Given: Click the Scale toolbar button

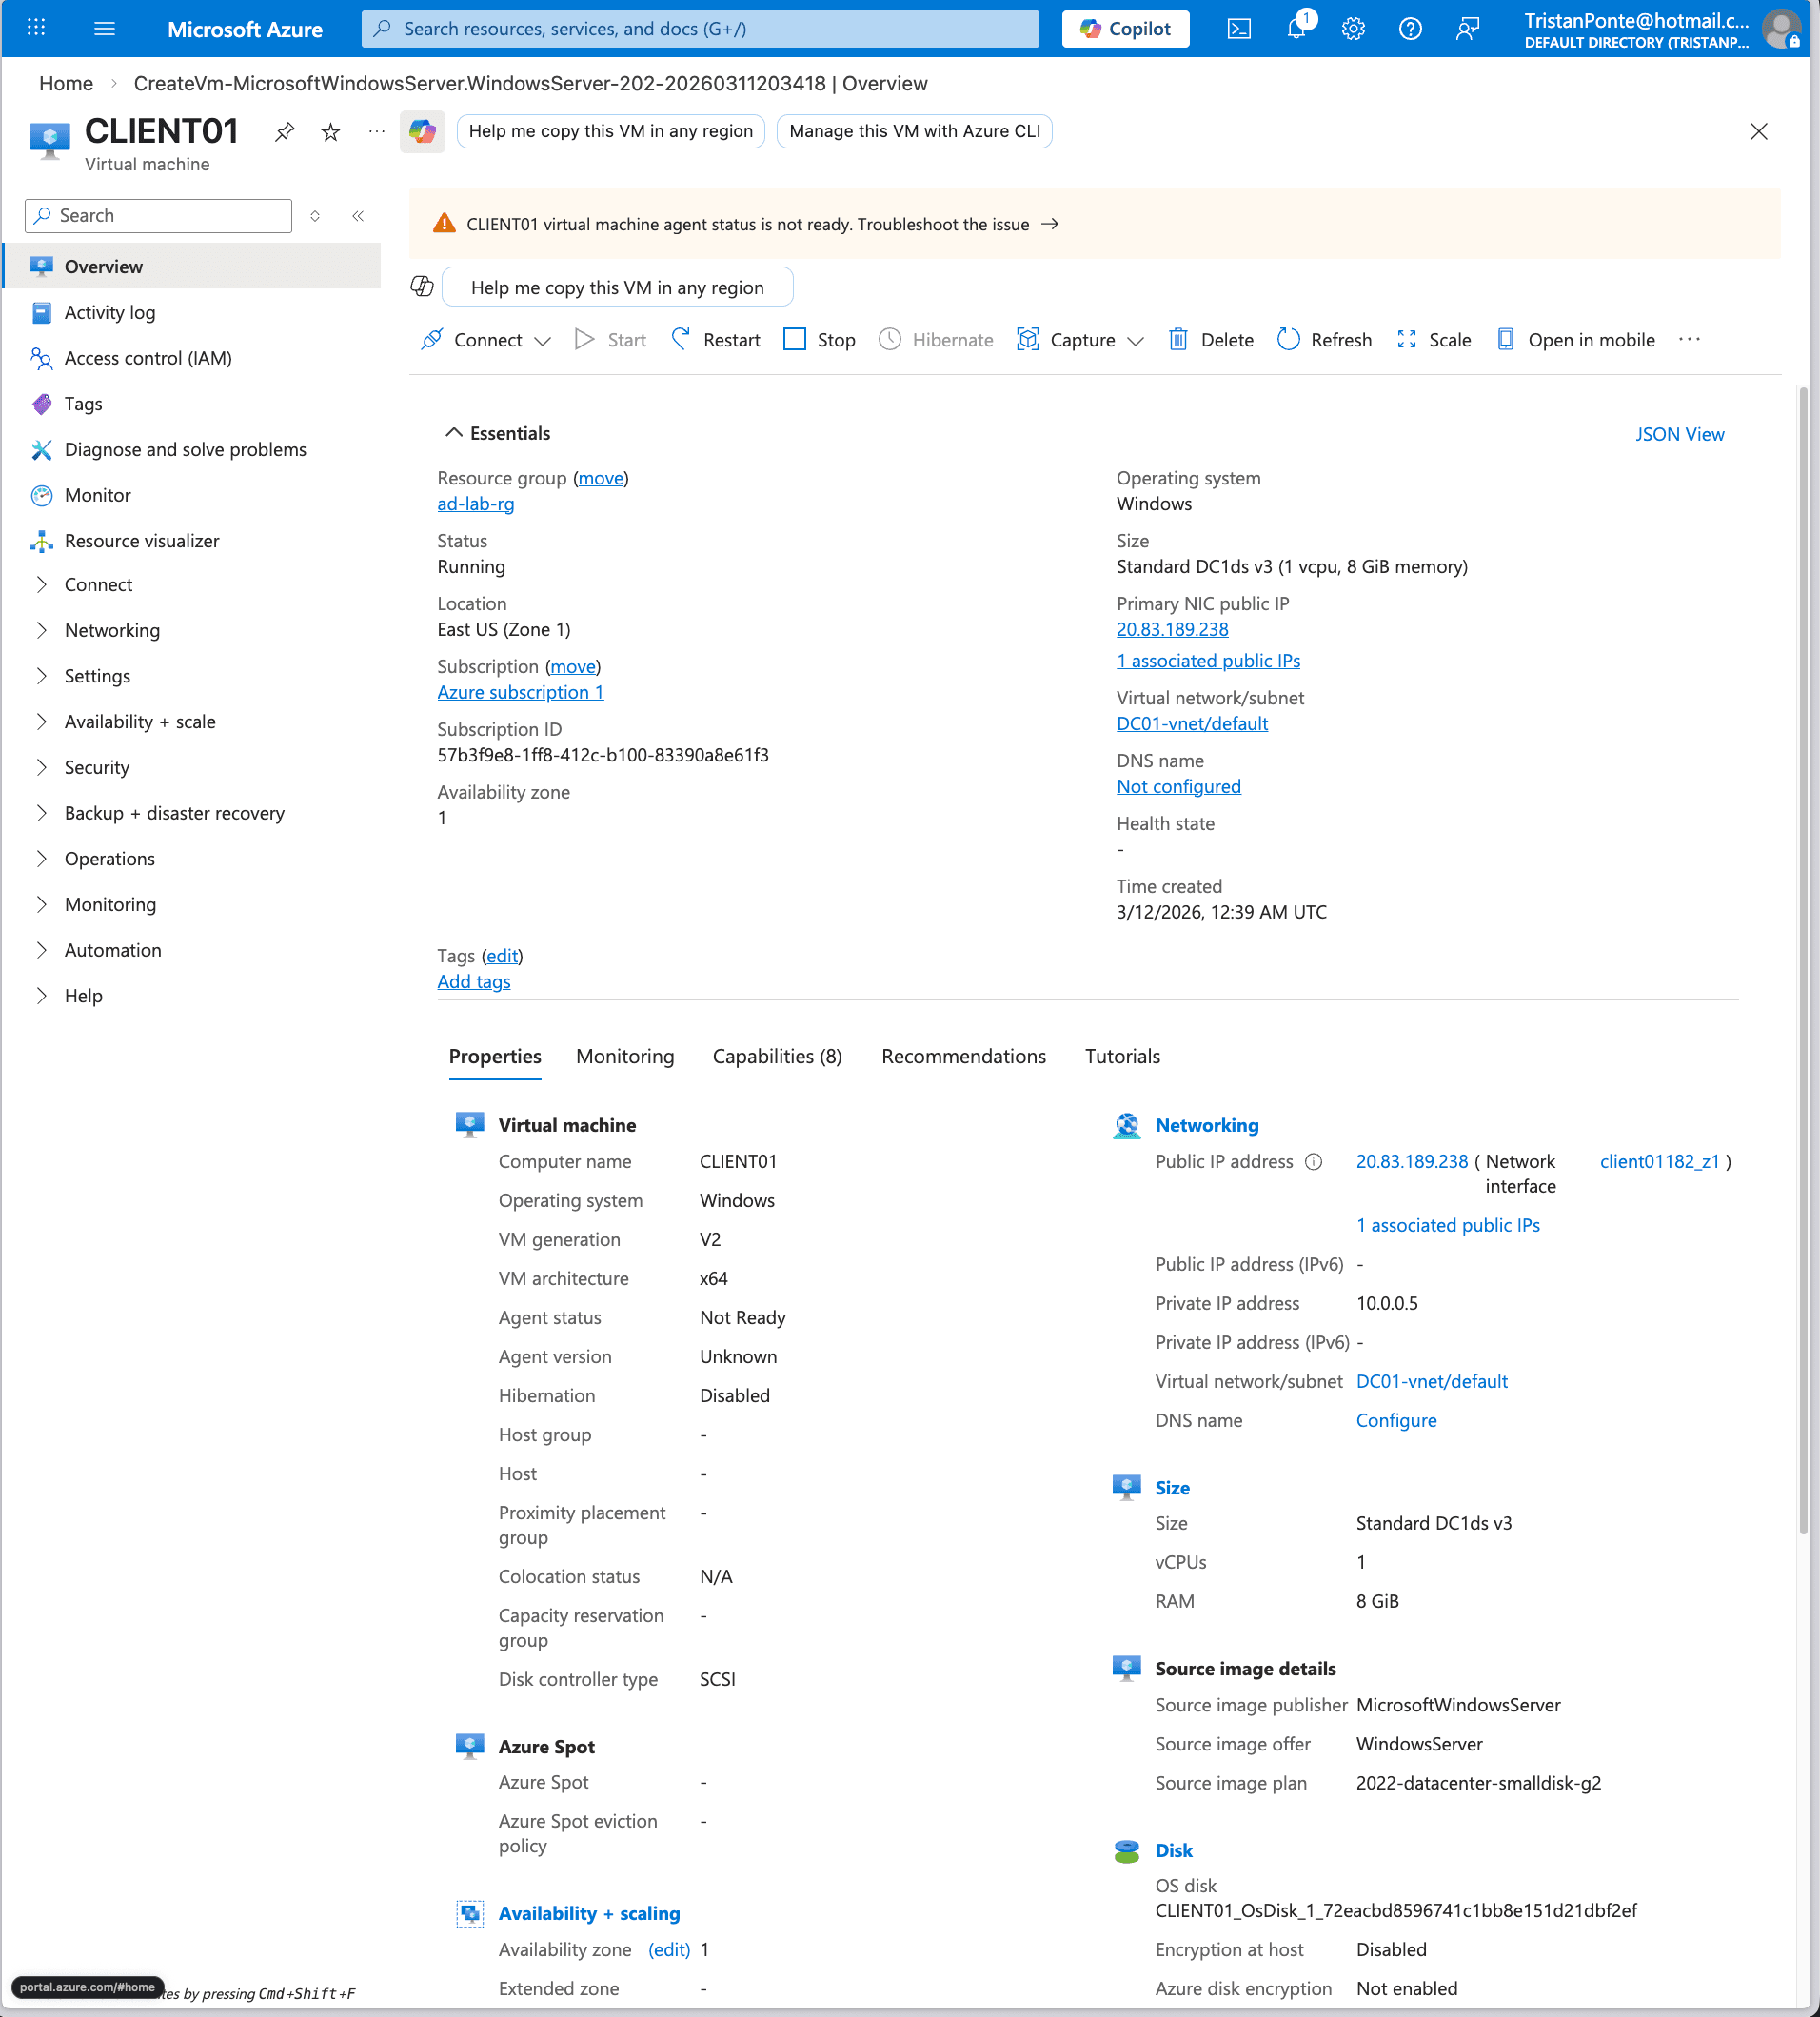Looking at the screenshot, I should coord(1433,340).
